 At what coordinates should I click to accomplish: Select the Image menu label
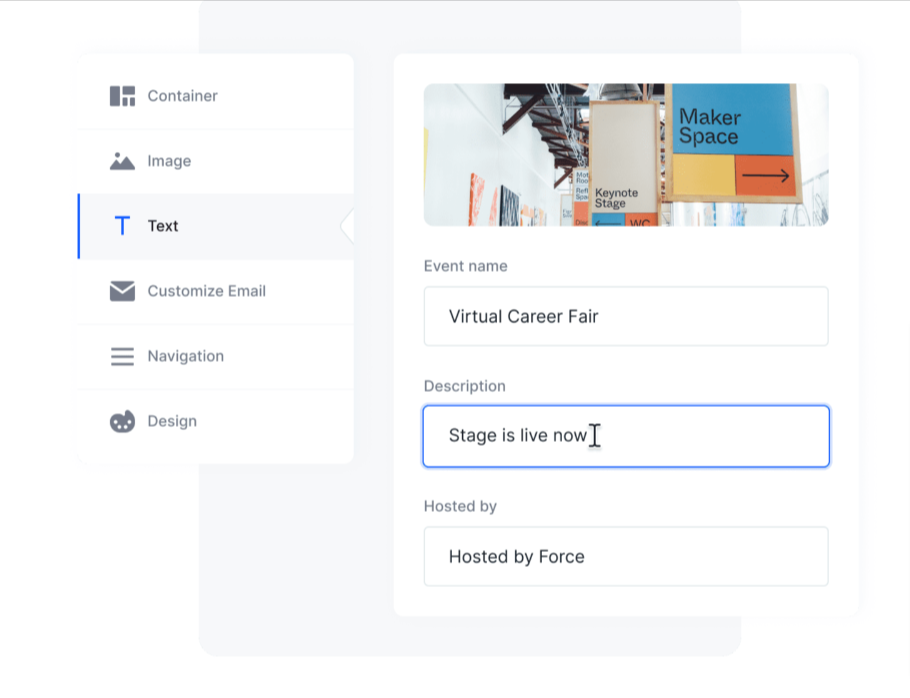(169, 161)
